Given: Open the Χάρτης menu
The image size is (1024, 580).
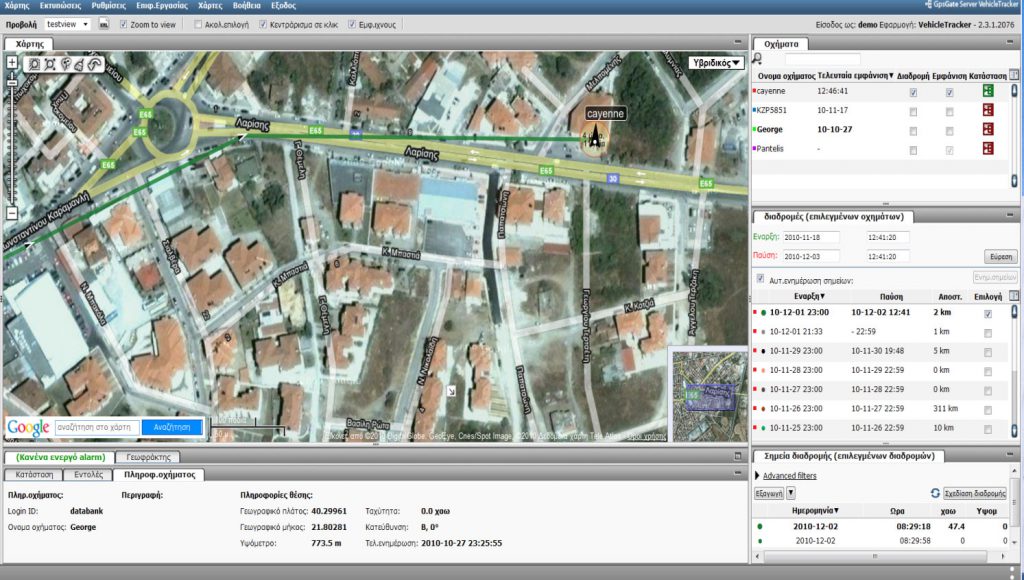Looking at the screenshot, I should [17, 5].
